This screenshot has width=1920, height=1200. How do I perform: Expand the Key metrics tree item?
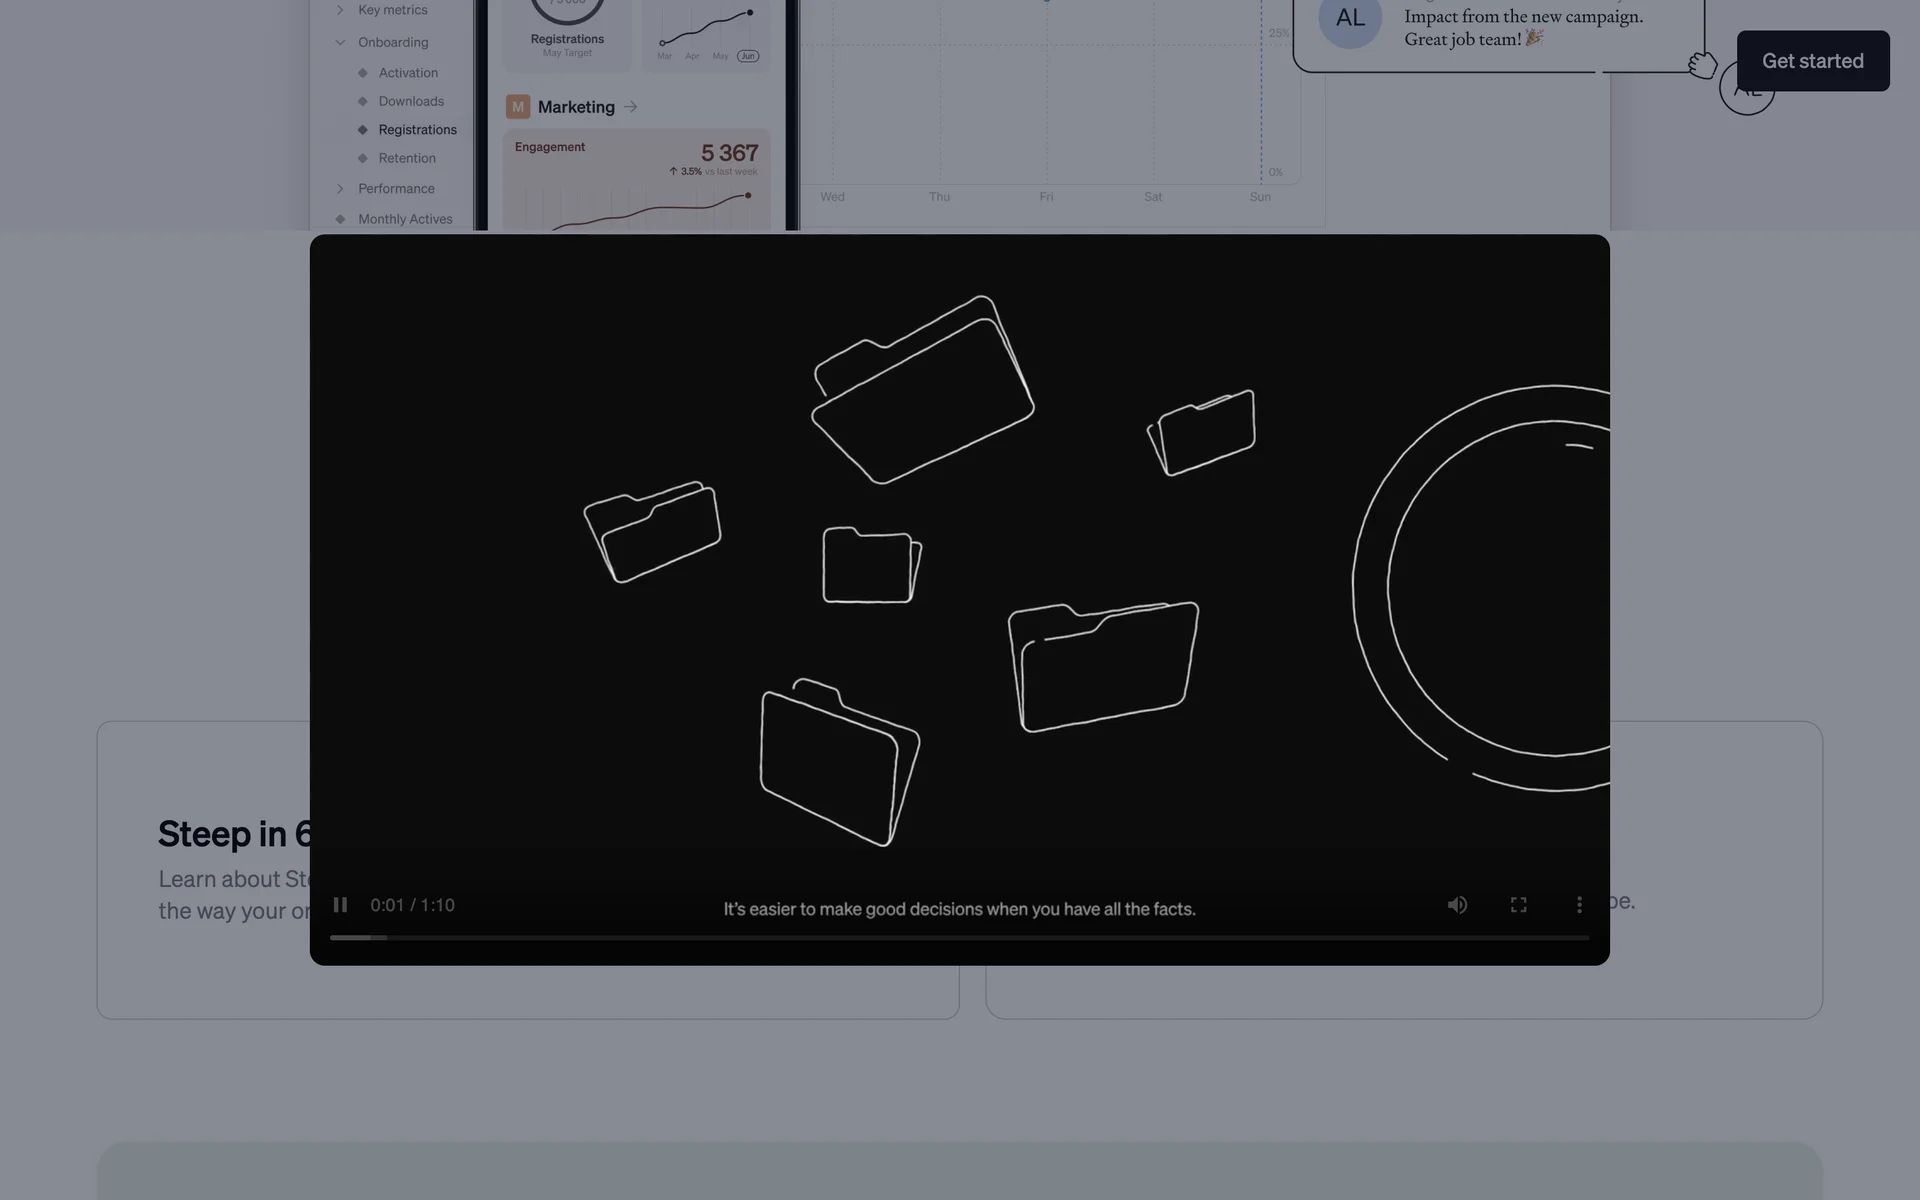pos(340,10)
